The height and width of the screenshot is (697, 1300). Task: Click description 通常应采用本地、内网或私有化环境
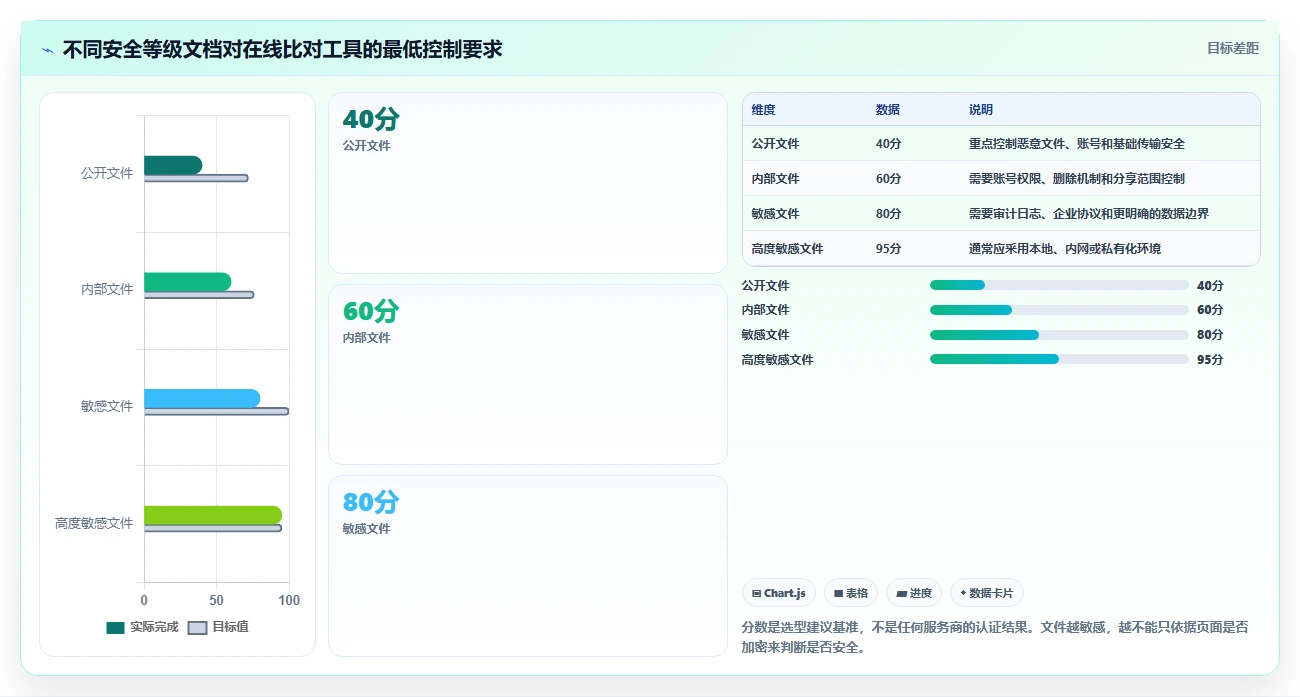[1064, 249]
